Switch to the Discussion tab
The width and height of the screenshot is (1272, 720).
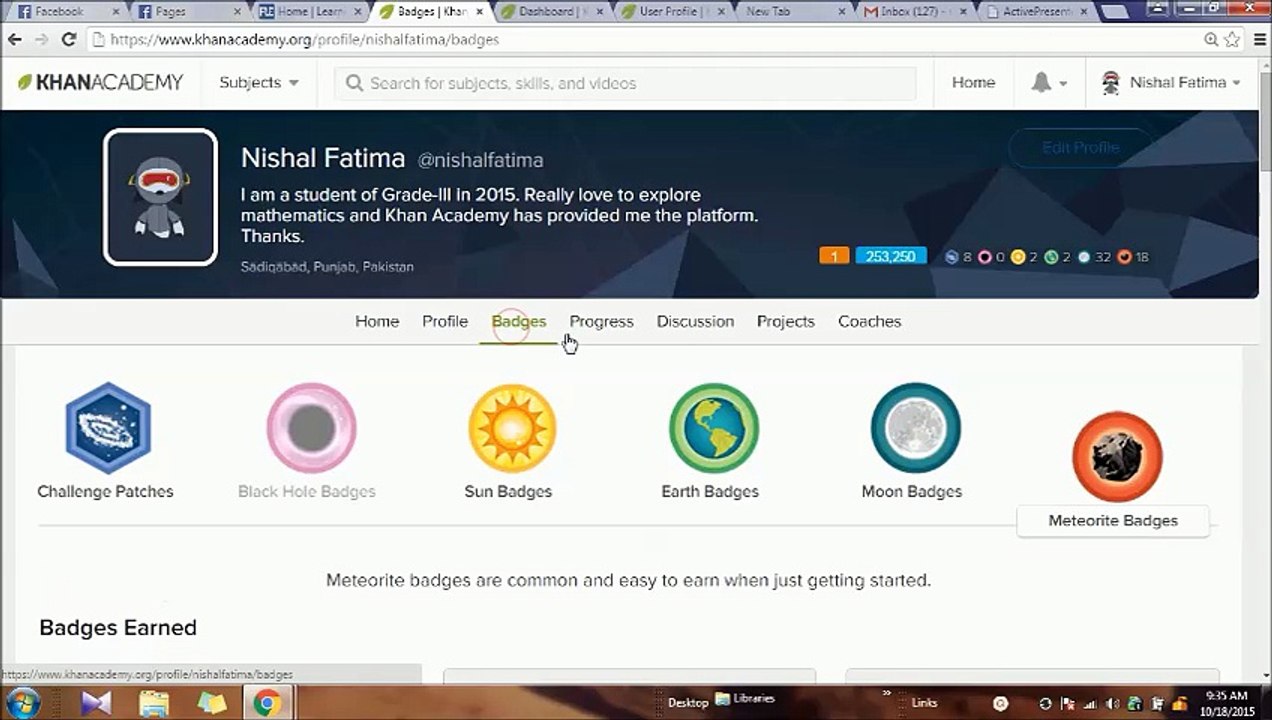pos(695,321)
